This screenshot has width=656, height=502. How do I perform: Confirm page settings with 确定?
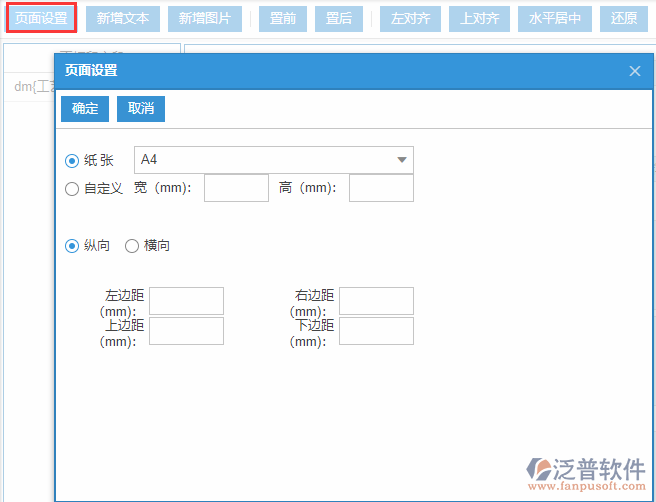(x=85, y=109)
